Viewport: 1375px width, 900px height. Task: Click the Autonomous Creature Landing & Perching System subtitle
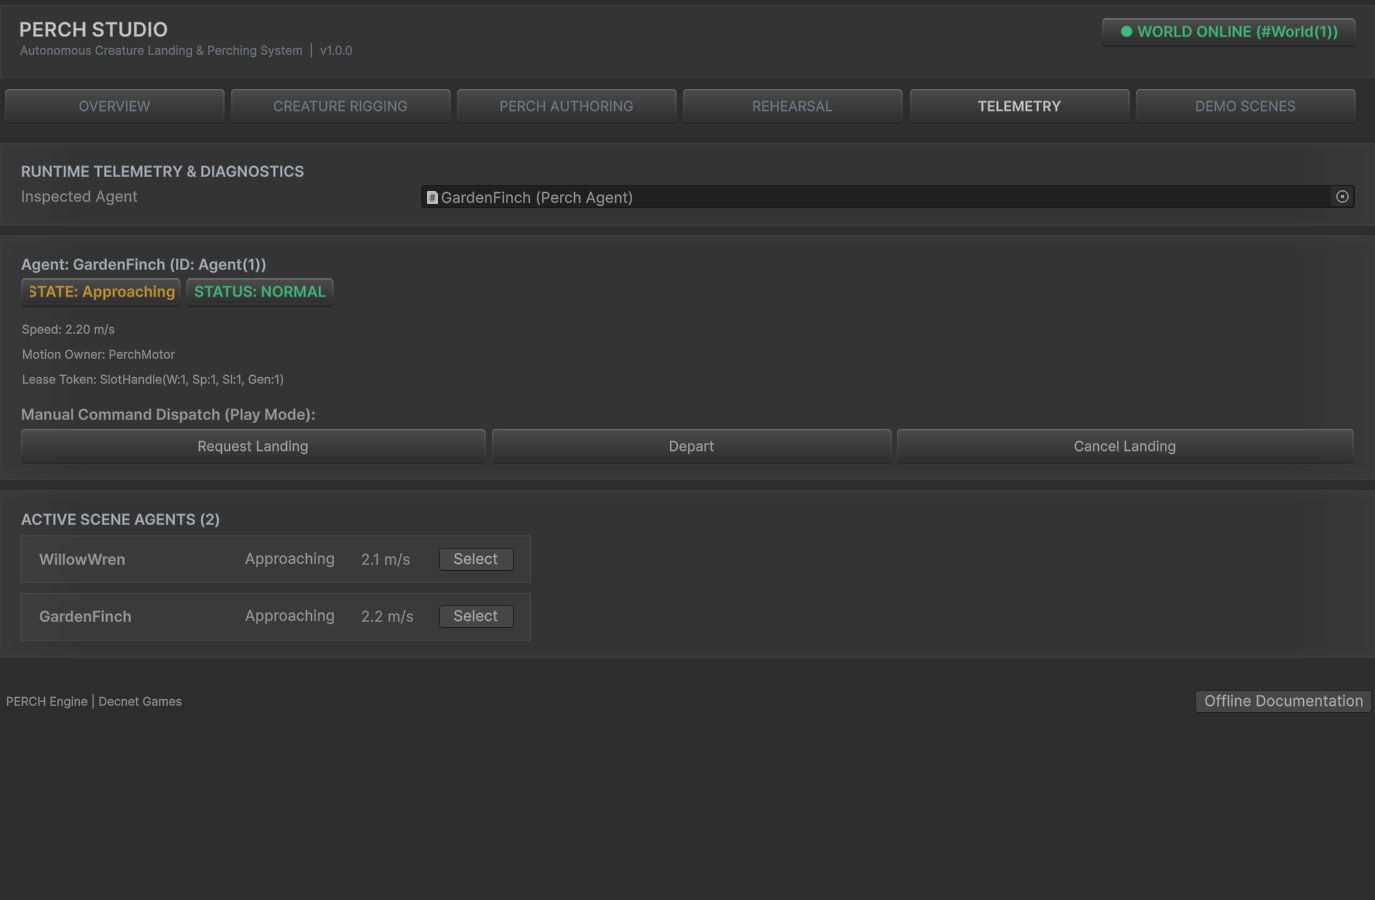pyautogui.click(x=161, y=50)
